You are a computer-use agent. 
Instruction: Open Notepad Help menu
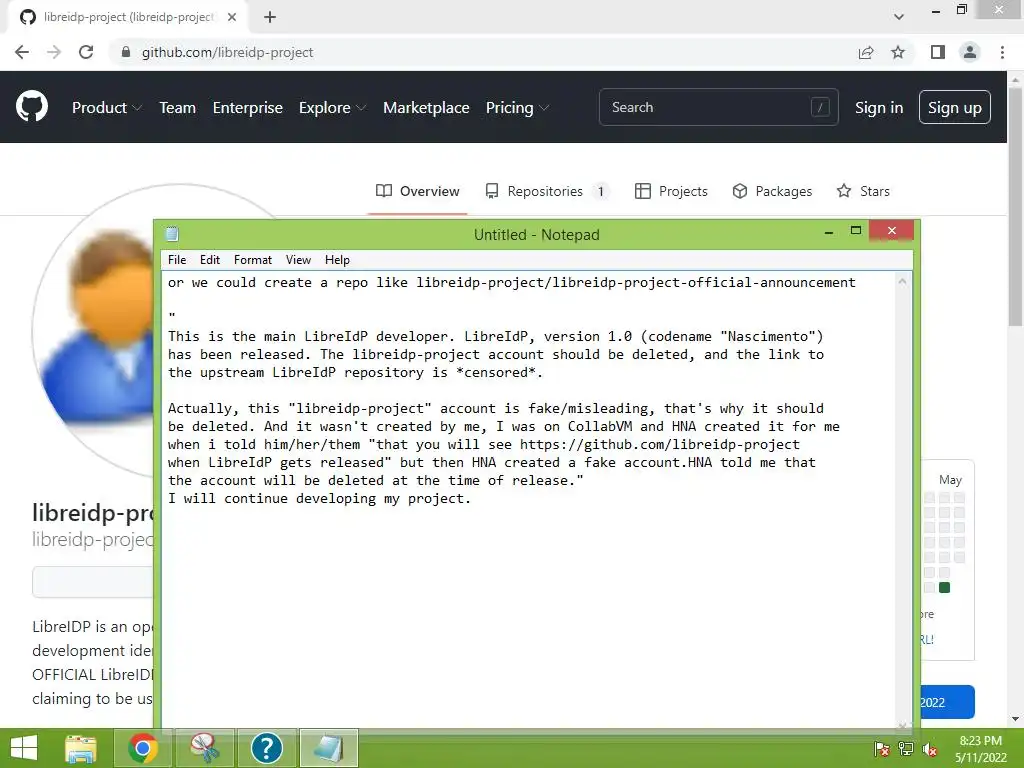[337, 260]
